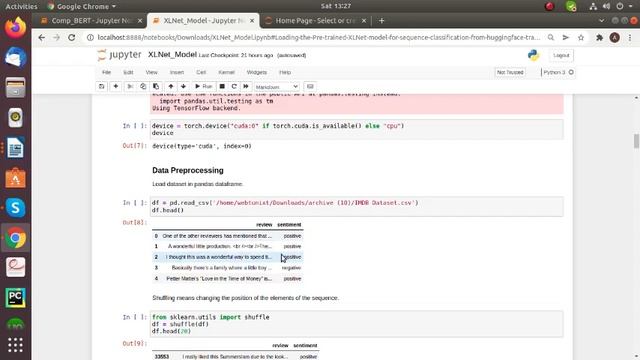This screenshot has height=360, width=640.
Task: Open Files manager from the dock
Action: [15, 87]
